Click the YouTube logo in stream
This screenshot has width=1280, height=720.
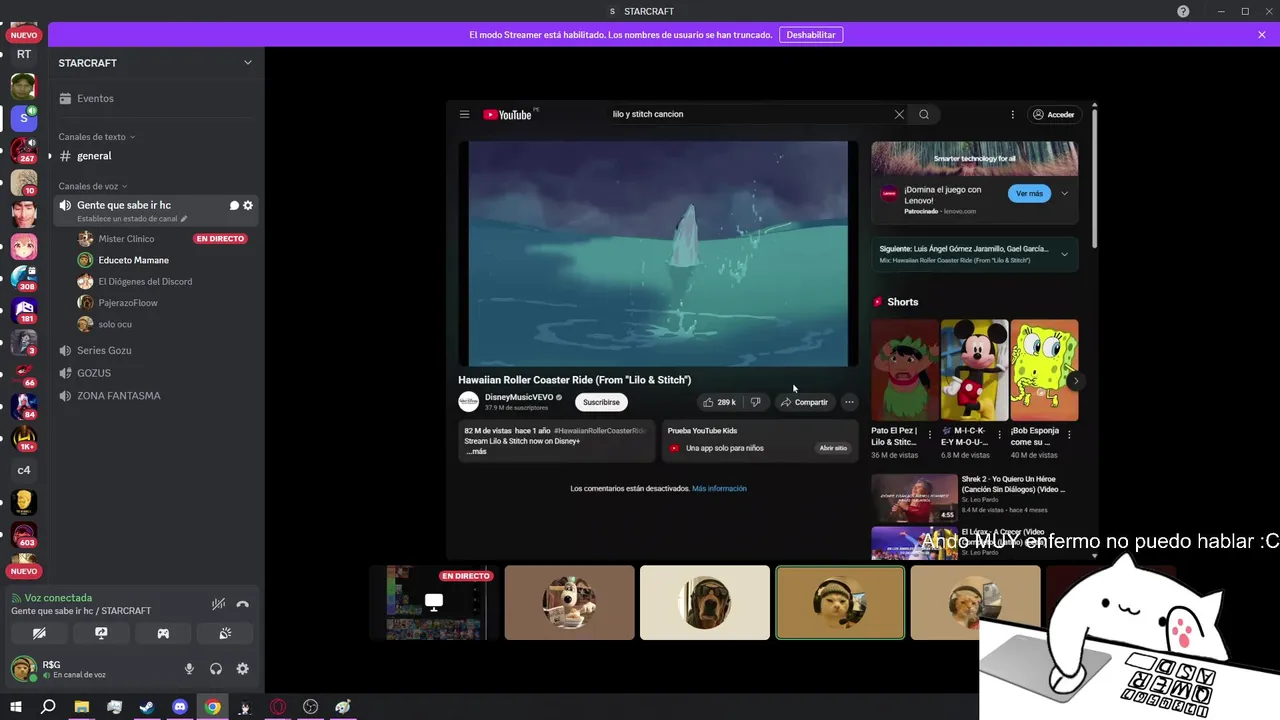[509, 114]
